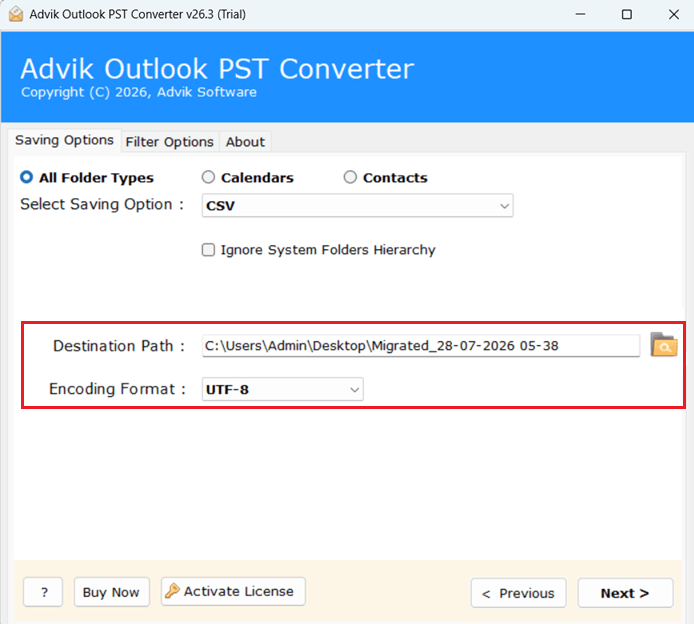Open the About tab

point(245,142)
